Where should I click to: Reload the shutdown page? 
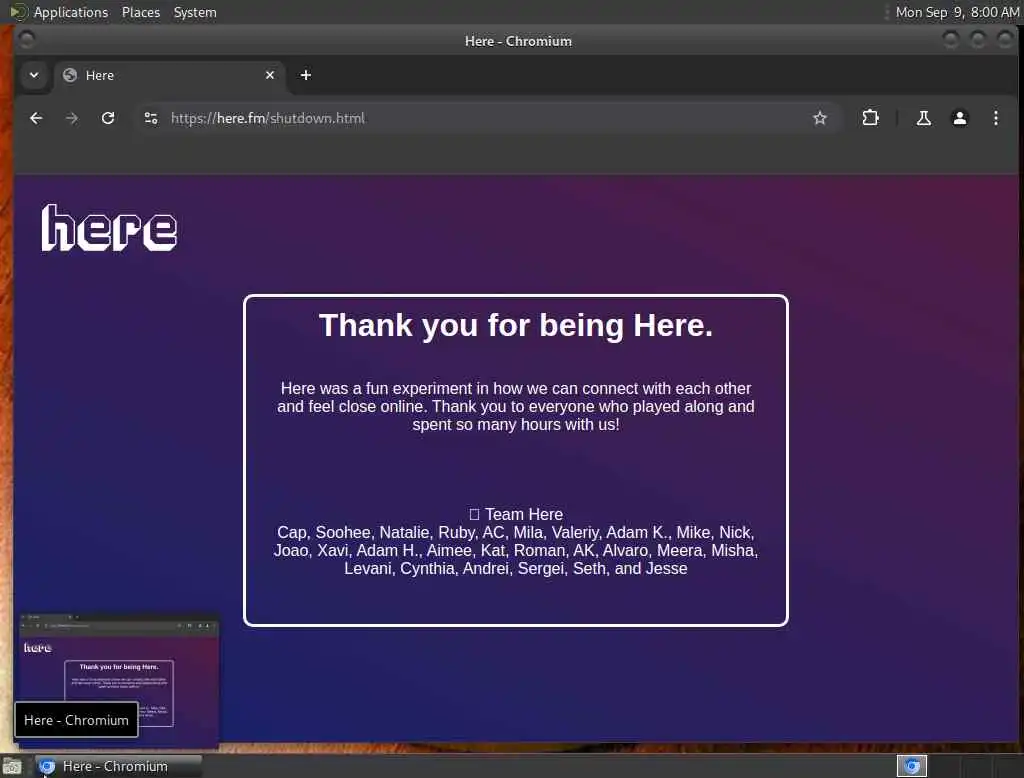pos(108,118)
